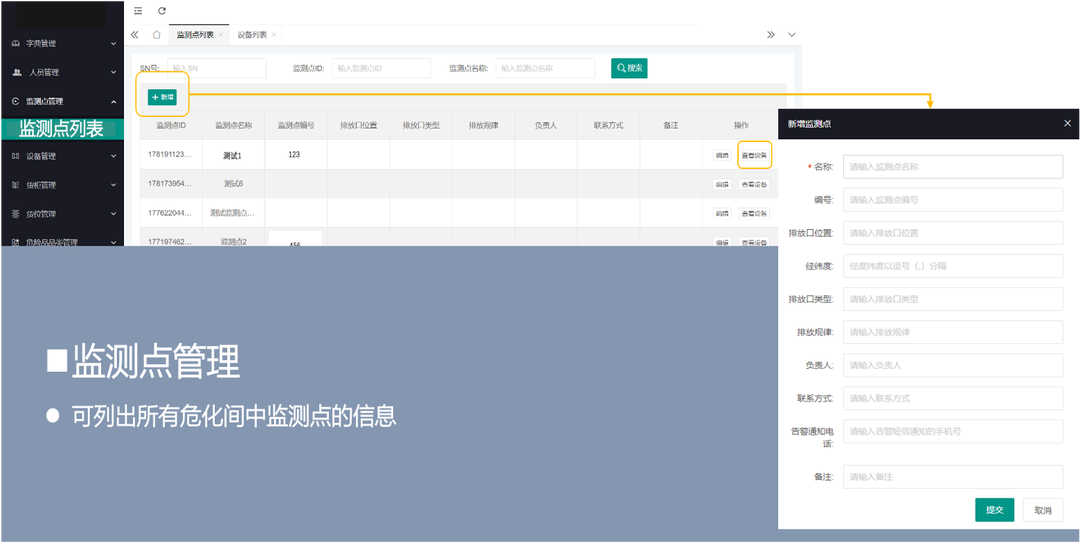The width and height of the screenshot is (1080, 542).
Task: Click the 取消 button in the dialog
Action: point(1043,510)
